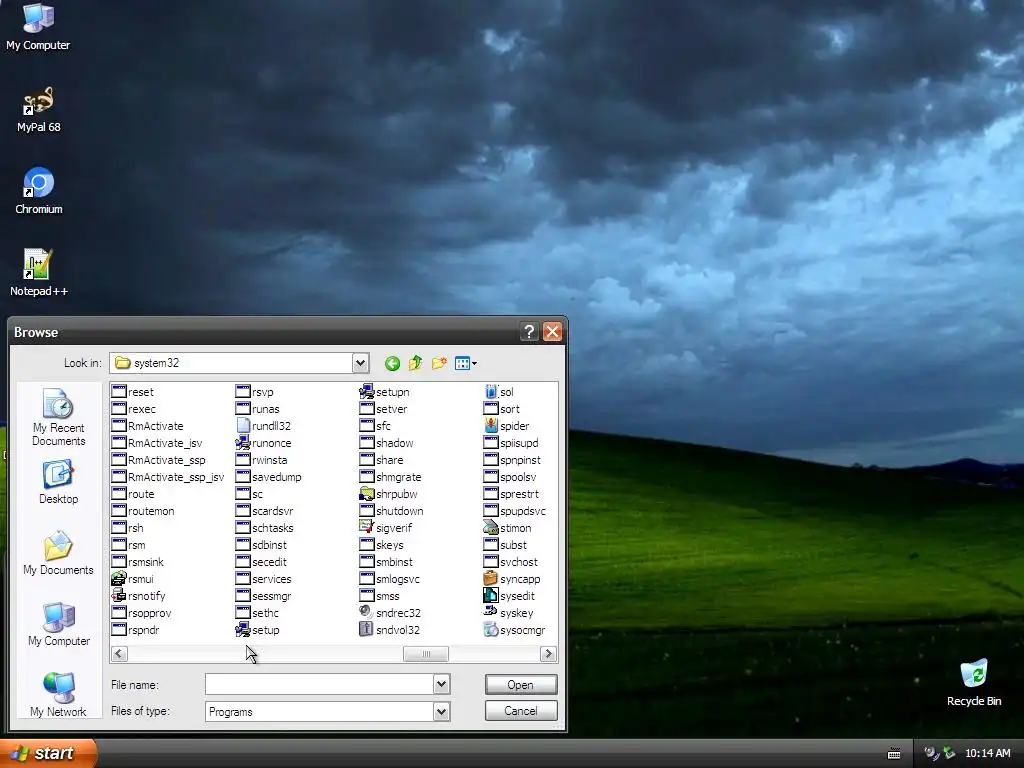Select the runas file
1024x768 pixels.
click(x=258, y=409)
